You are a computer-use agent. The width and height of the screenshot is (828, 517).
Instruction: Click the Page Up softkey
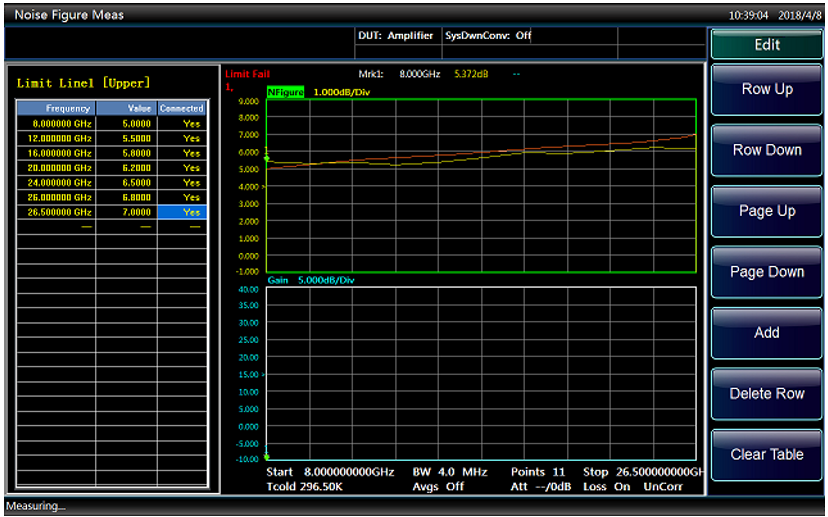[767, 211]
